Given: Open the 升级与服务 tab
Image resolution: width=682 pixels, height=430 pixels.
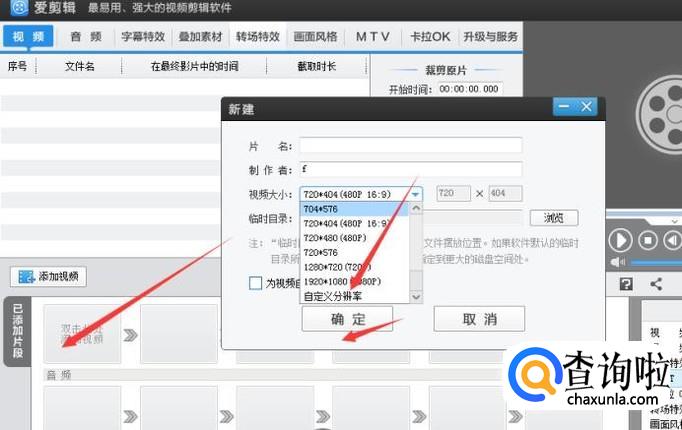Looking at the screenshot, I should [490, 37].
